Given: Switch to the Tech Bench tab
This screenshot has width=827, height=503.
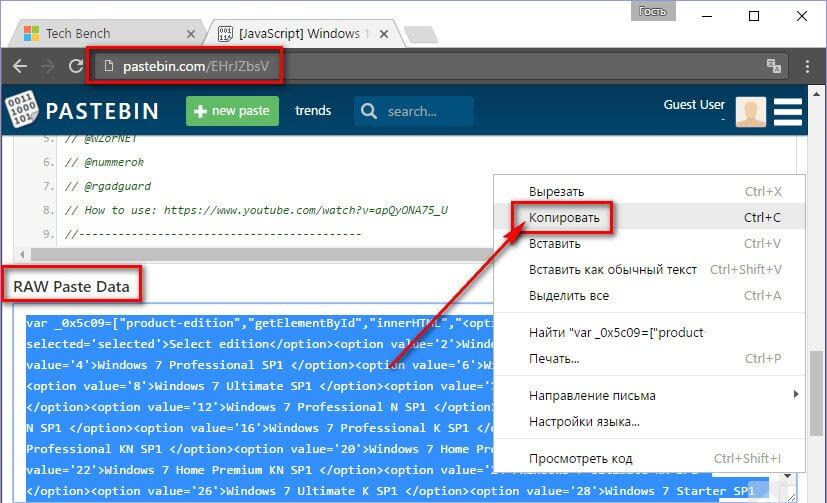Looking at the screenshot, I should coord(105,34).
